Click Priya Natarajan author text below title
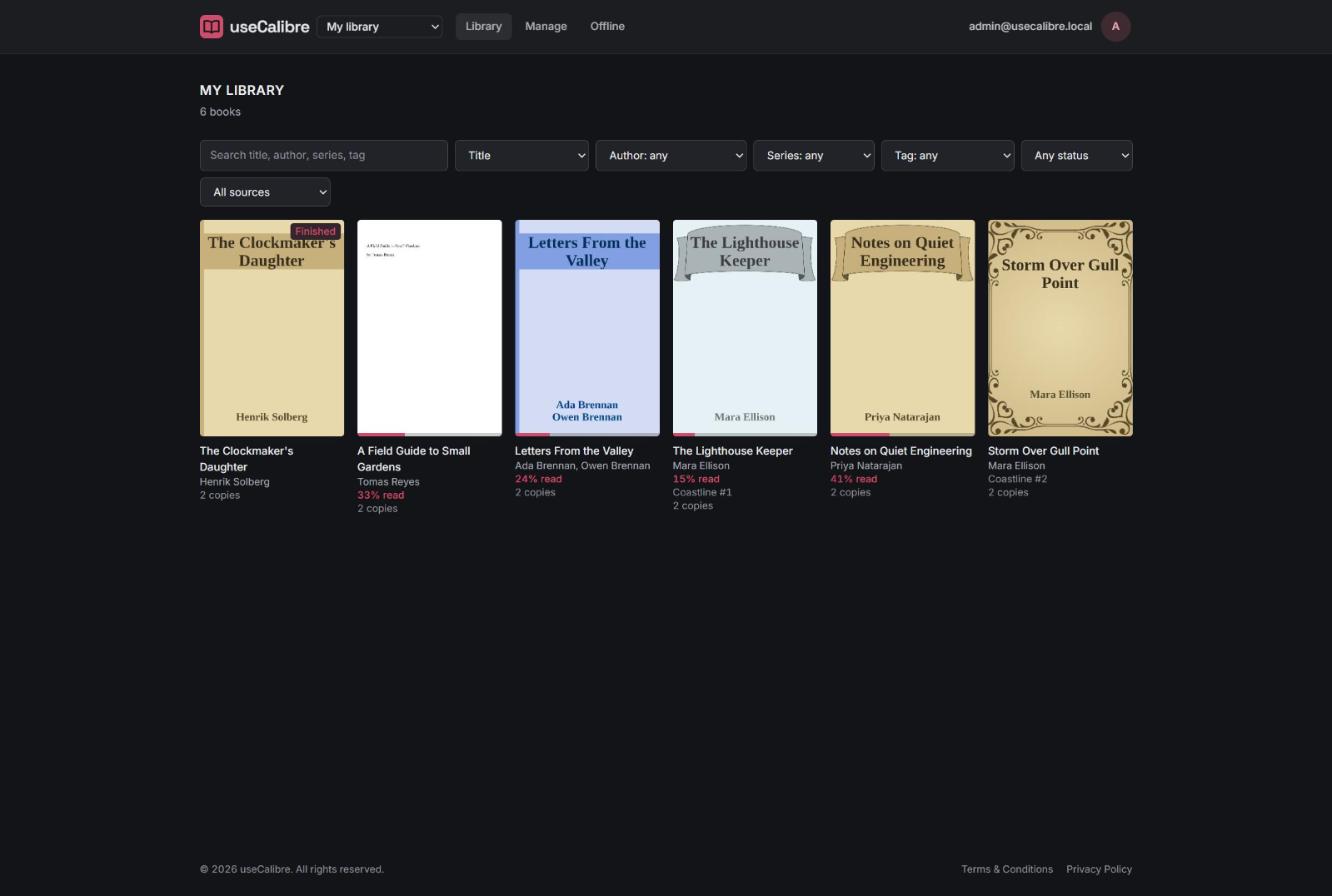 (866, 466)
